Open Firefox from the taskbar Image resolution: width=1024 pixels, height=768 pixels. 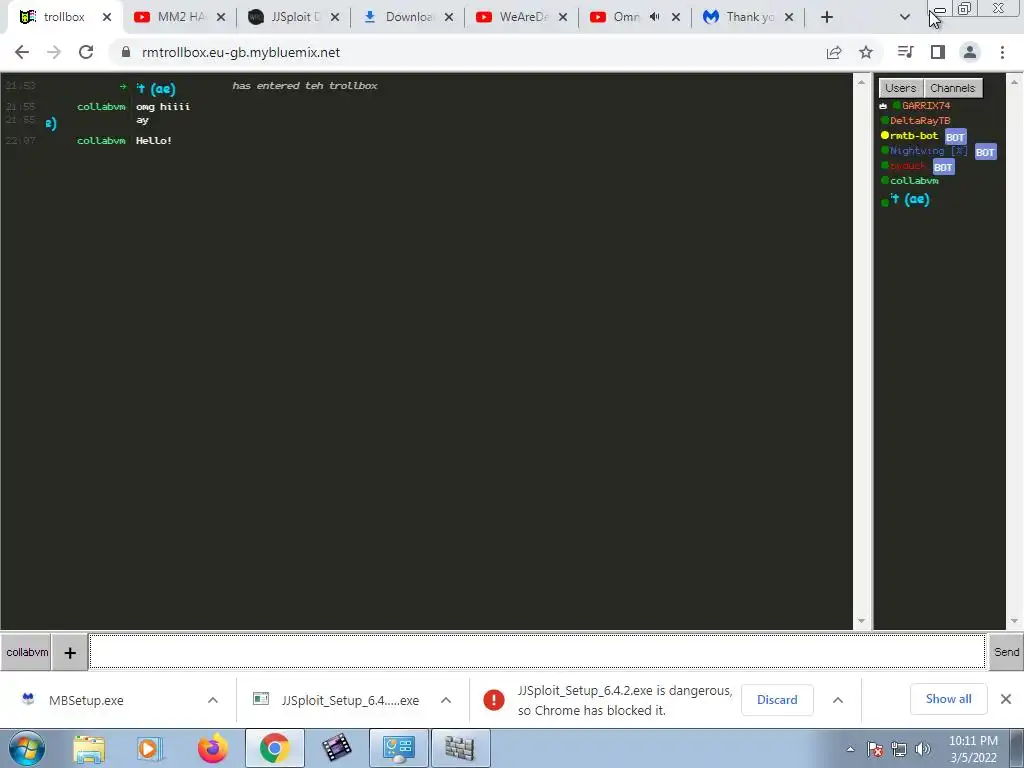(x=212, y=748)
